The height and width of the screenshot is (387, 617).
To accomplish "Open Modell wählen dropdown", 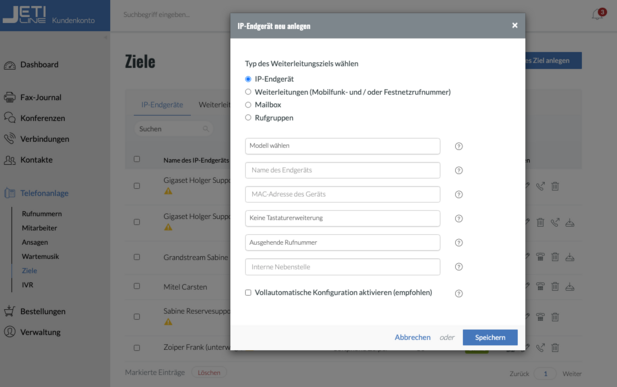I will pyautogui.click(x=342, y=146).
